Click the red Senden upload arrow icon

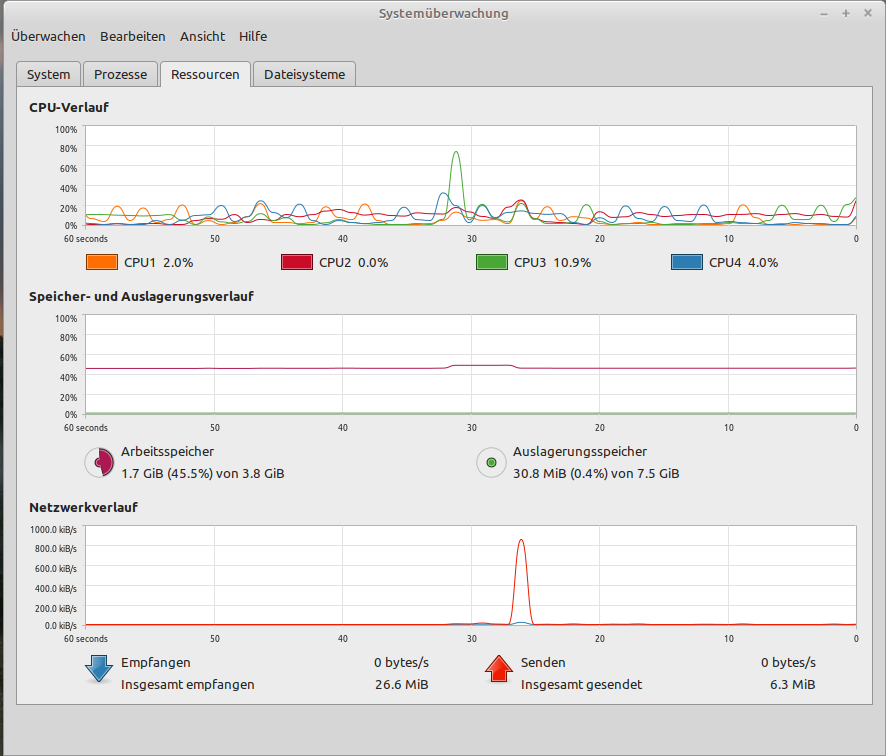[499, 669]
